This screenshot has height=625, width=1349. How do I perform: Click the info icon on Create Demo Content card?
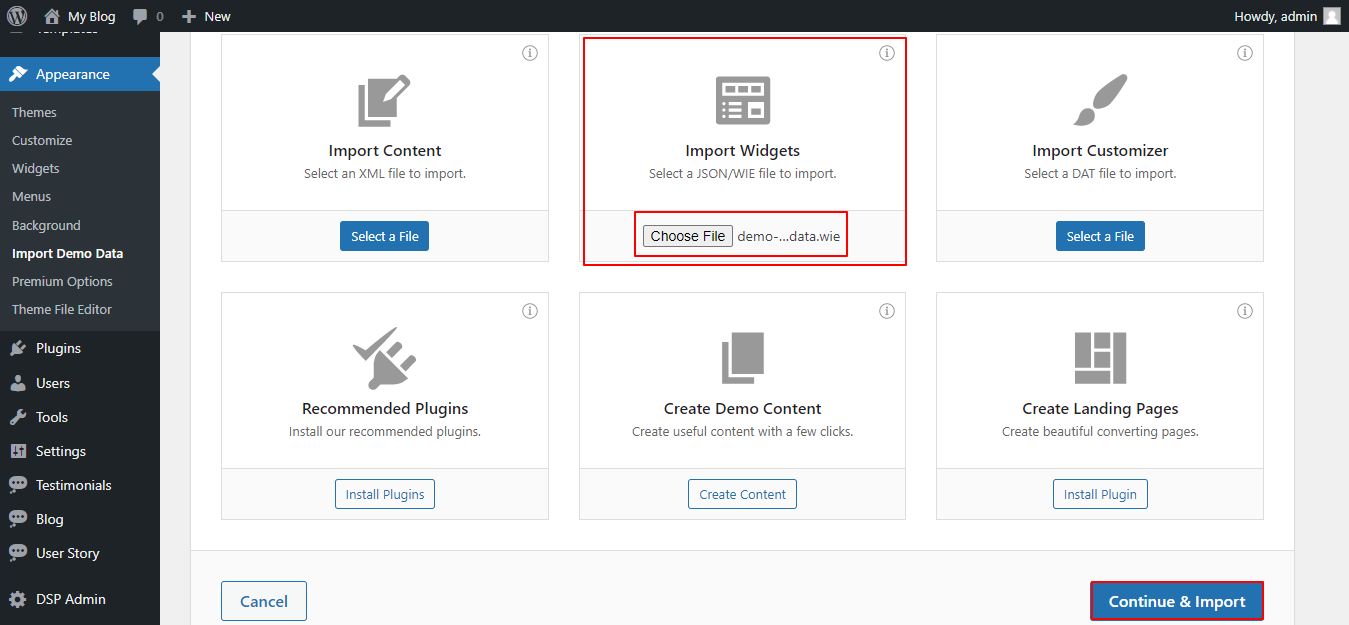tap(887, 311)
